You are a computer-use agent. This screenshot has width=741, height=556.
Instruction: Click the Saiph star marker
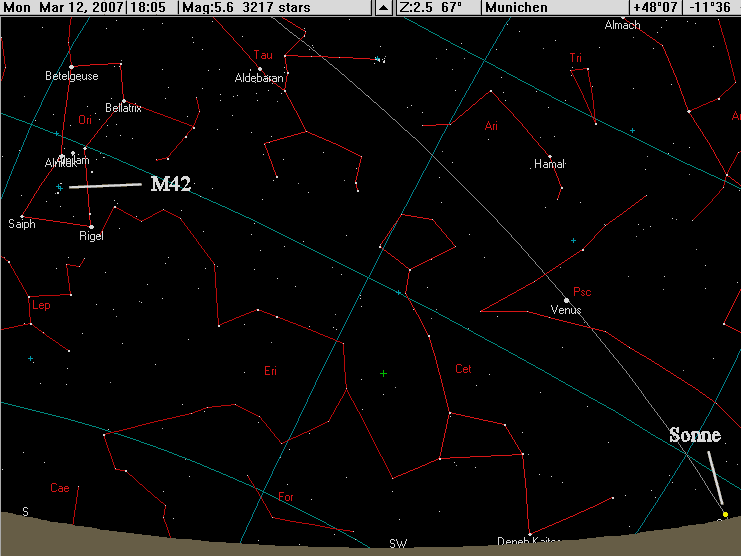22,216
